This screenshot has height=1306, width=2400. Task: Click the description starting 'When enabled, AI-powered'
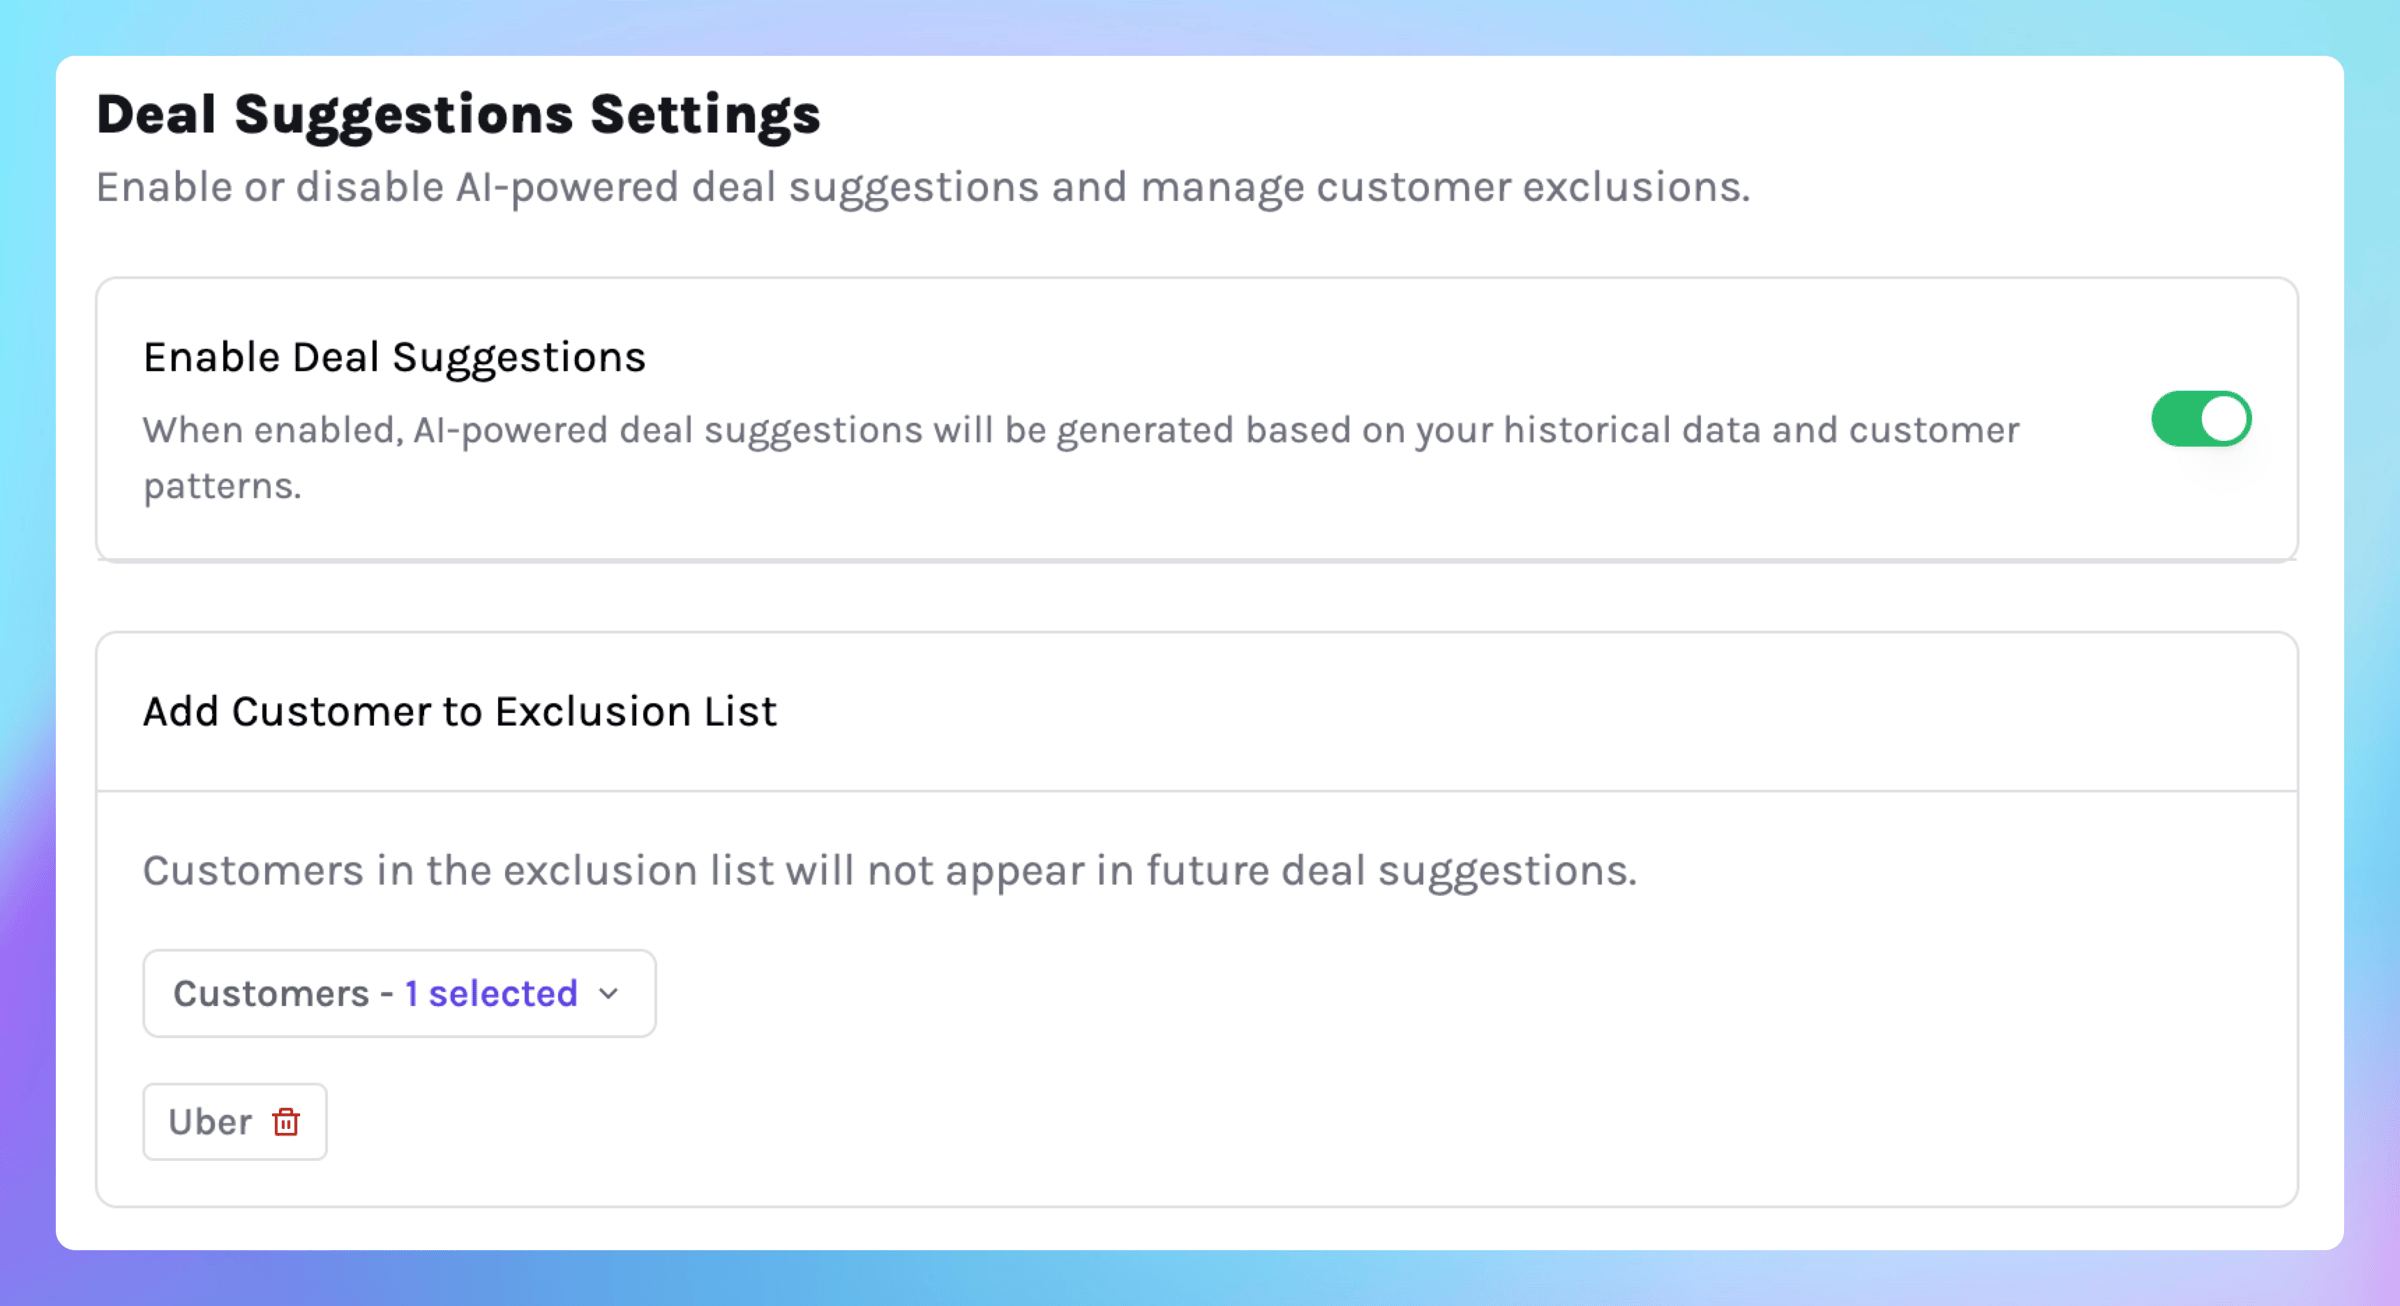(x=1080, y=430)
